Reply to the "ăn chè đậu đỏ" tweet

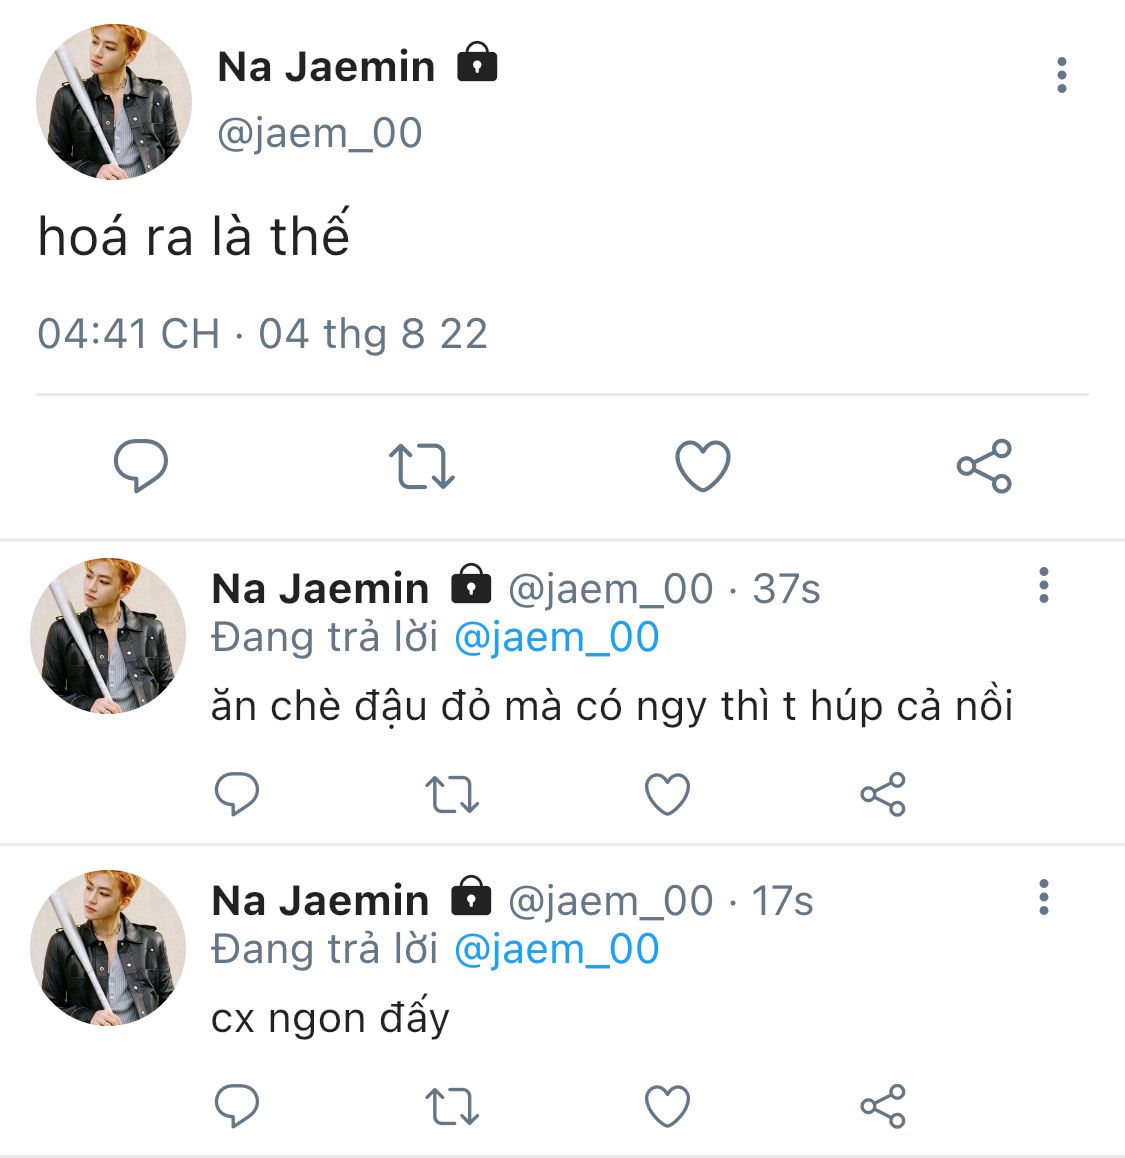(x=237, y=795)
